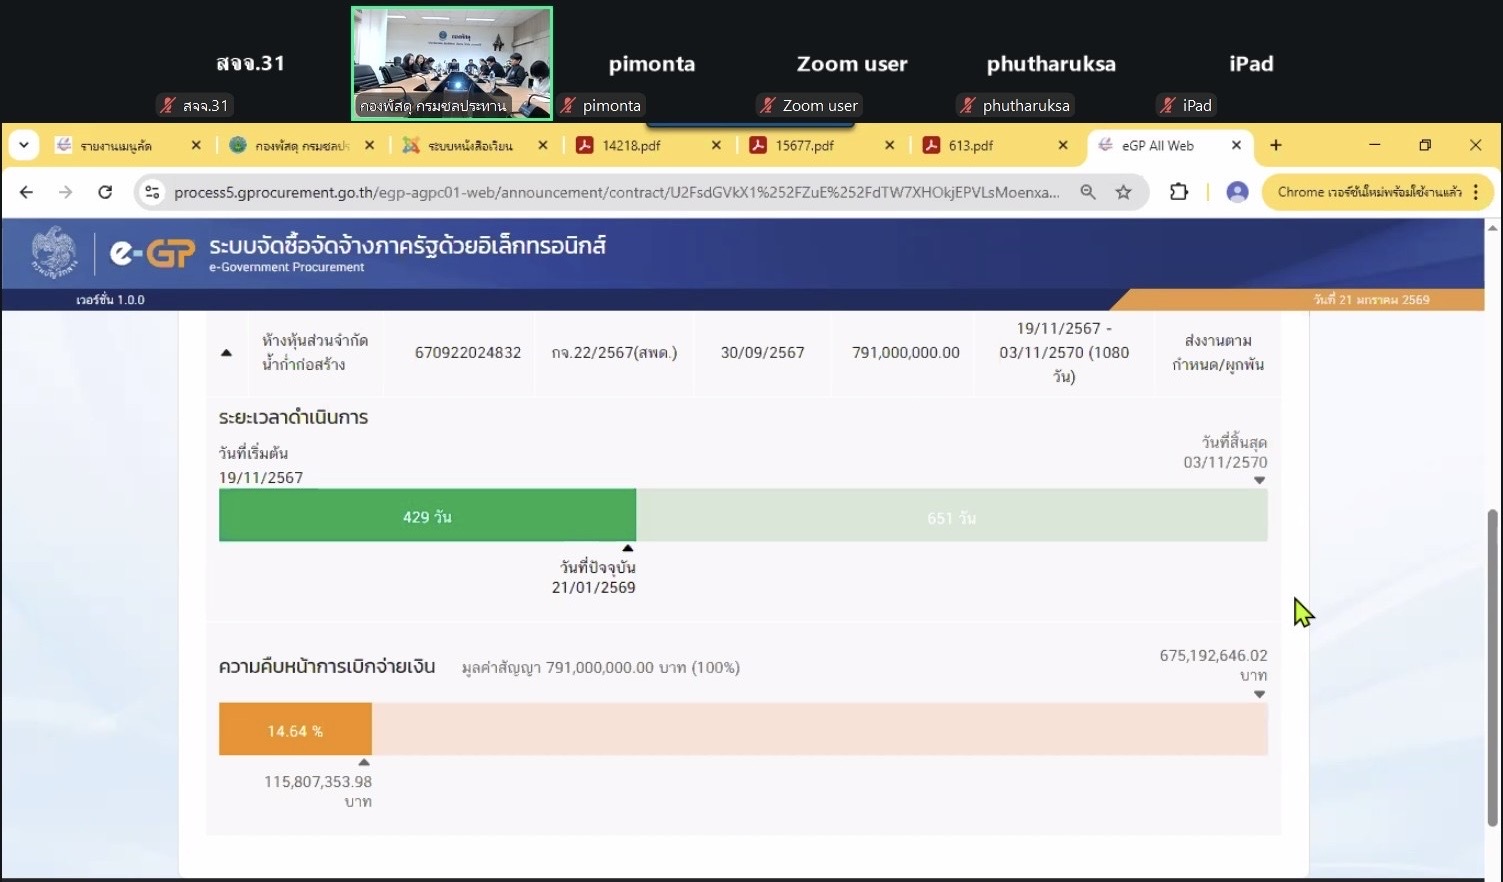The image size is (1503, 882).
Task: Open a new browser tab
Action: pos(1276,145)
